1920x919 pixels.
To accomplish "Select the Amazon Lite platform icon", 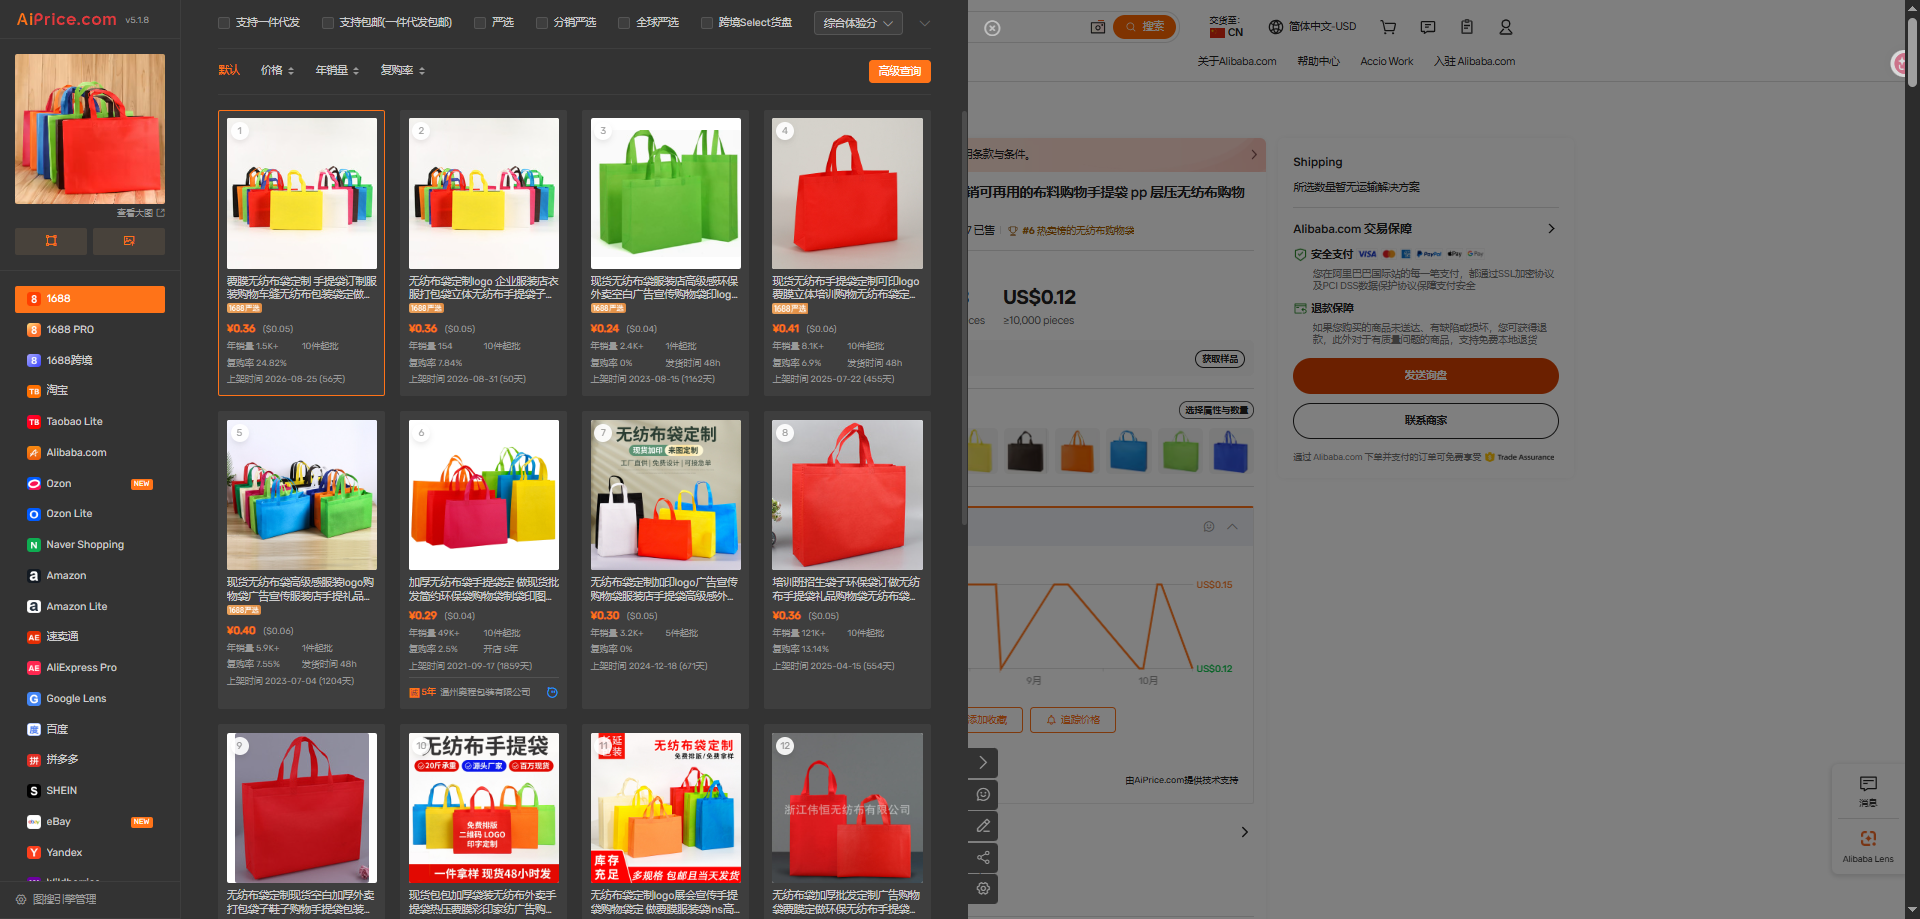I will [x=34, y=607].
